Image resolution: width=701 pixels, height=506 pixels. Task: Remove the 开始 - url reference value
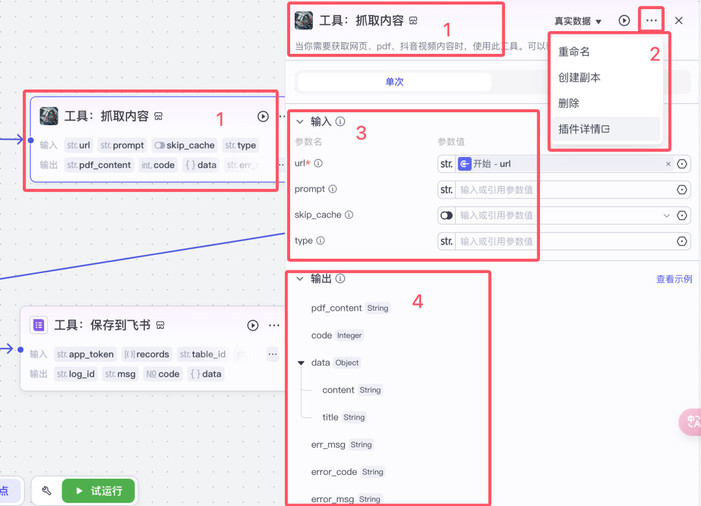tap(668, 164)
